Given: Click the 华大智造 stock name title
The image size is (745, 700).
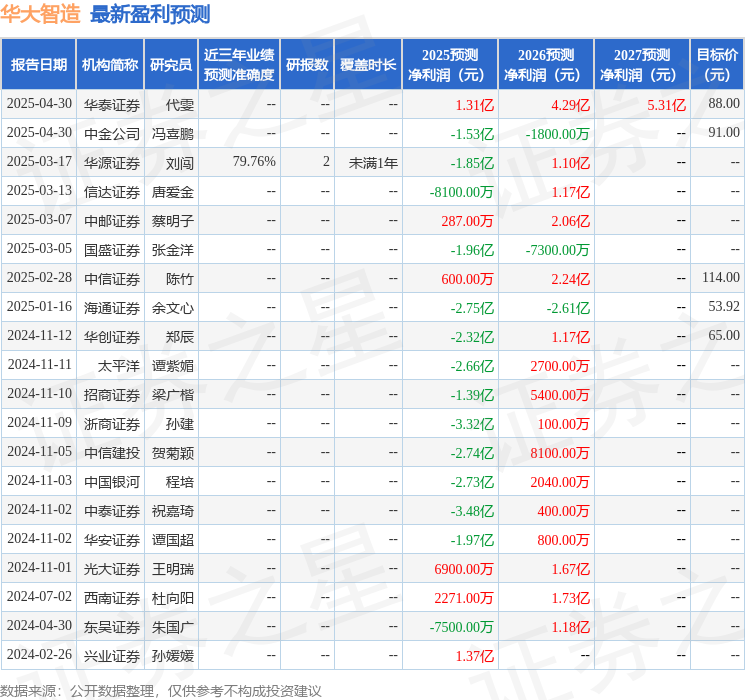Looking at the screenshot, I should [41, 14].
